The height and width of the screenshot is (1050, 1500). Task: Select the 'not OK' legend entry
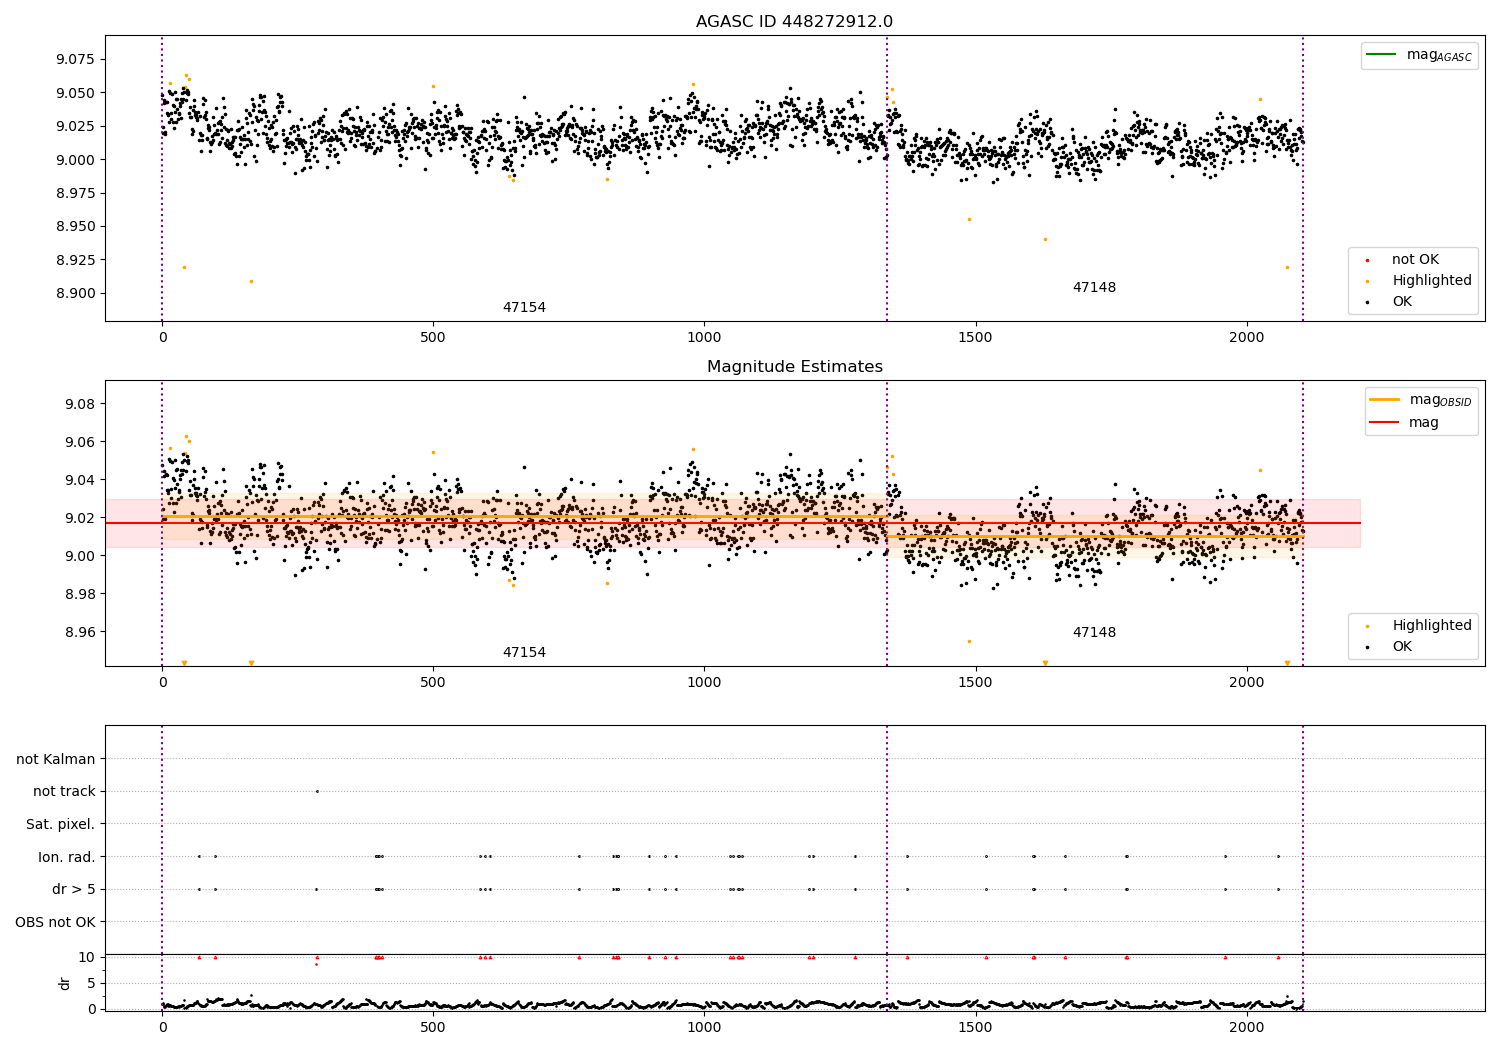1415,260
